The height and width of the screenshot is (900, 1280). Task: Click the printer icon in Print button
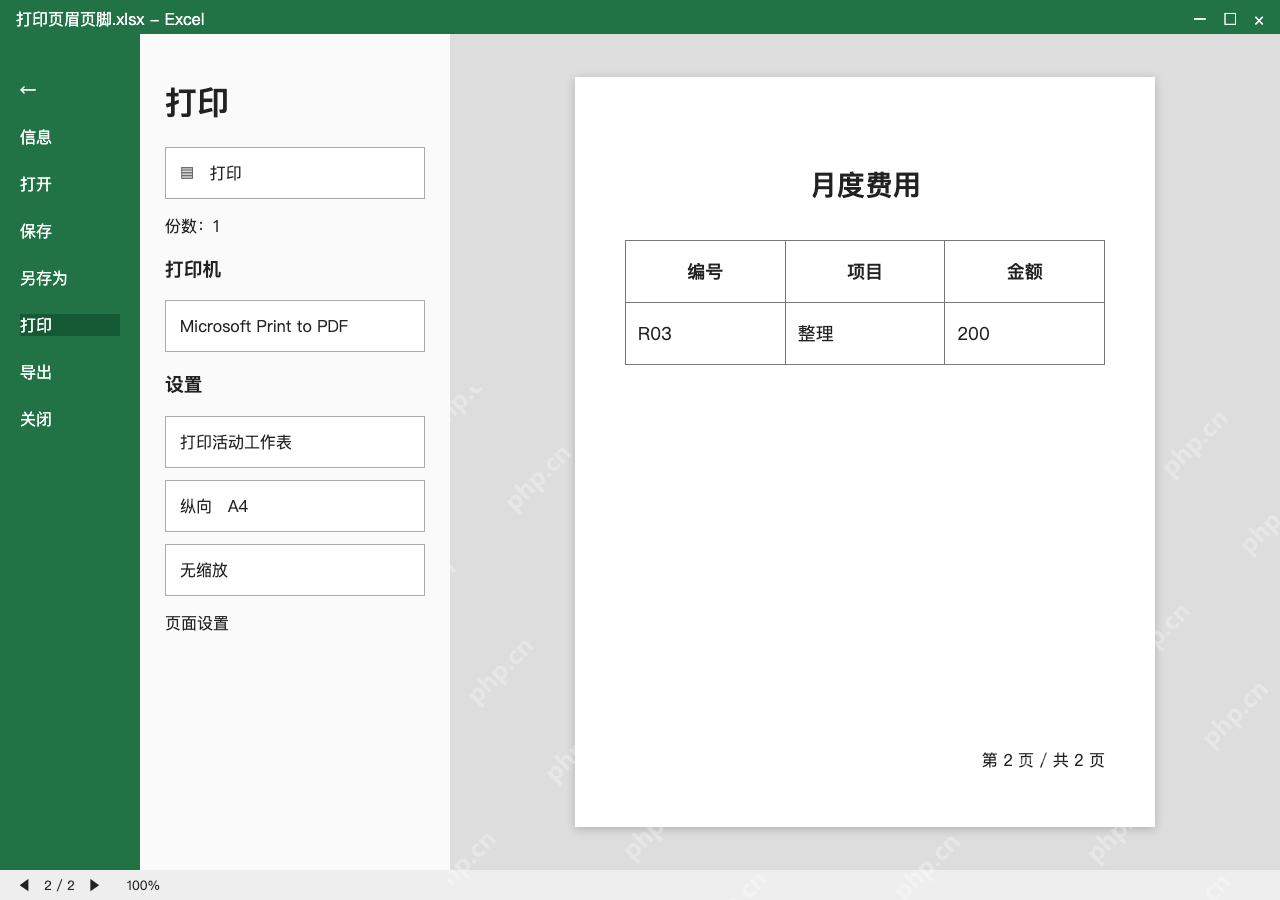187,173
